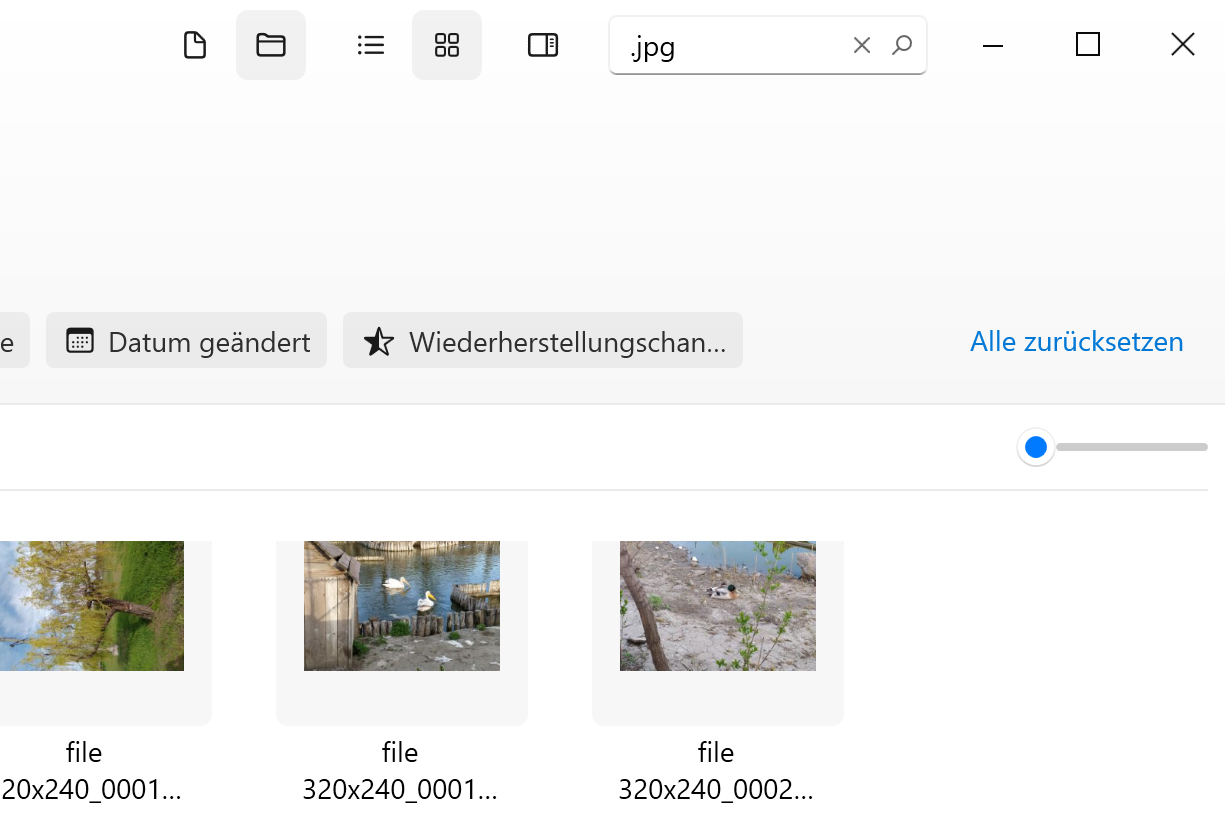
Task: Switch to the file view icon
Action: coord(195,45)
